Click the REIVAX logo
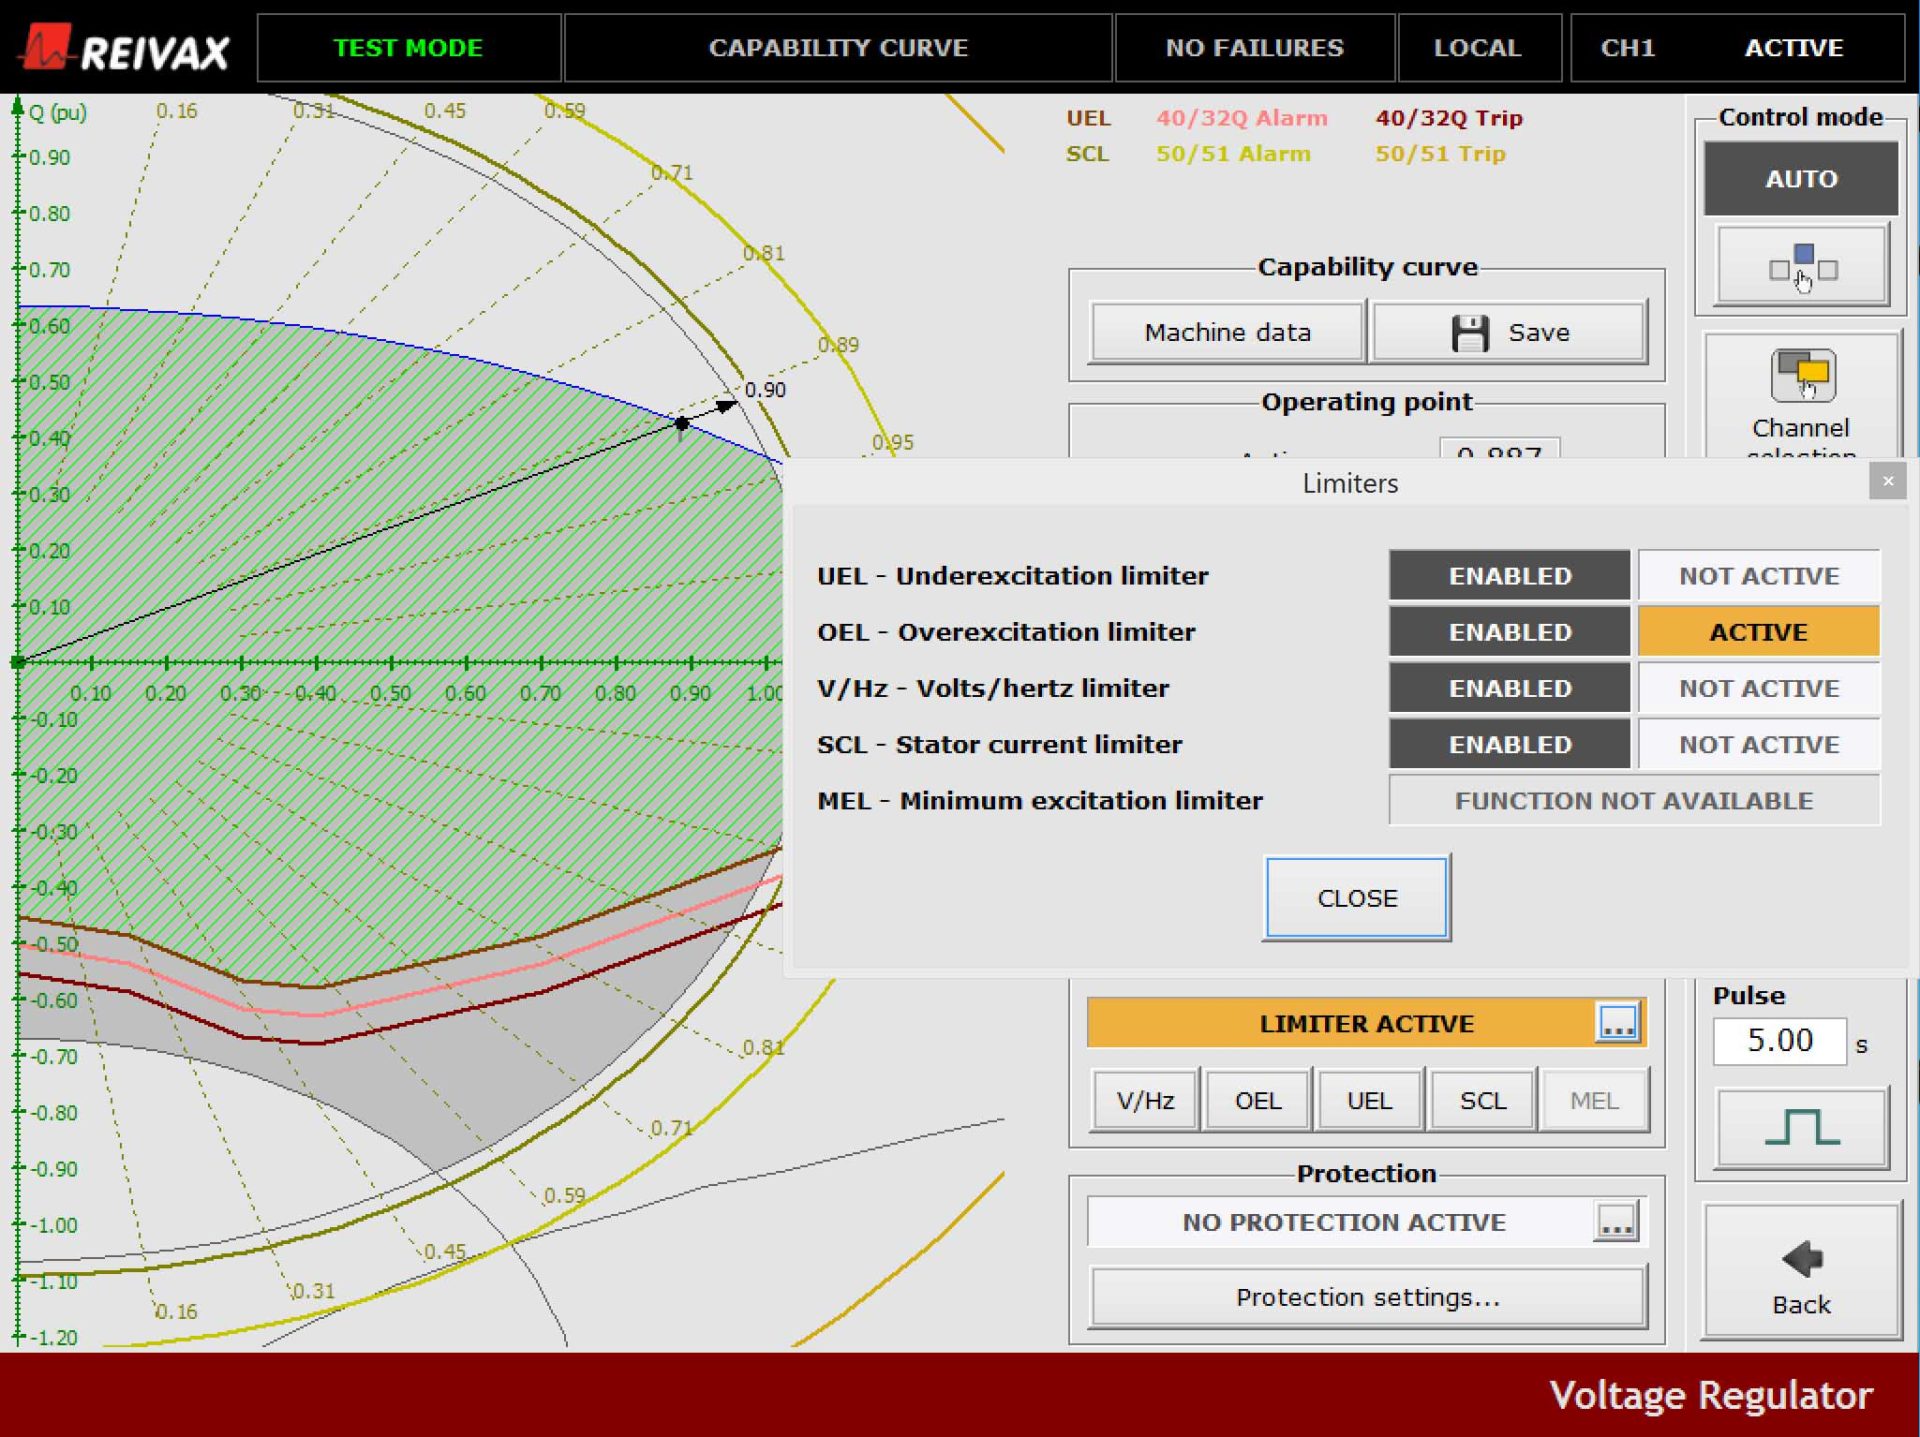 click(x=126, y=47)
